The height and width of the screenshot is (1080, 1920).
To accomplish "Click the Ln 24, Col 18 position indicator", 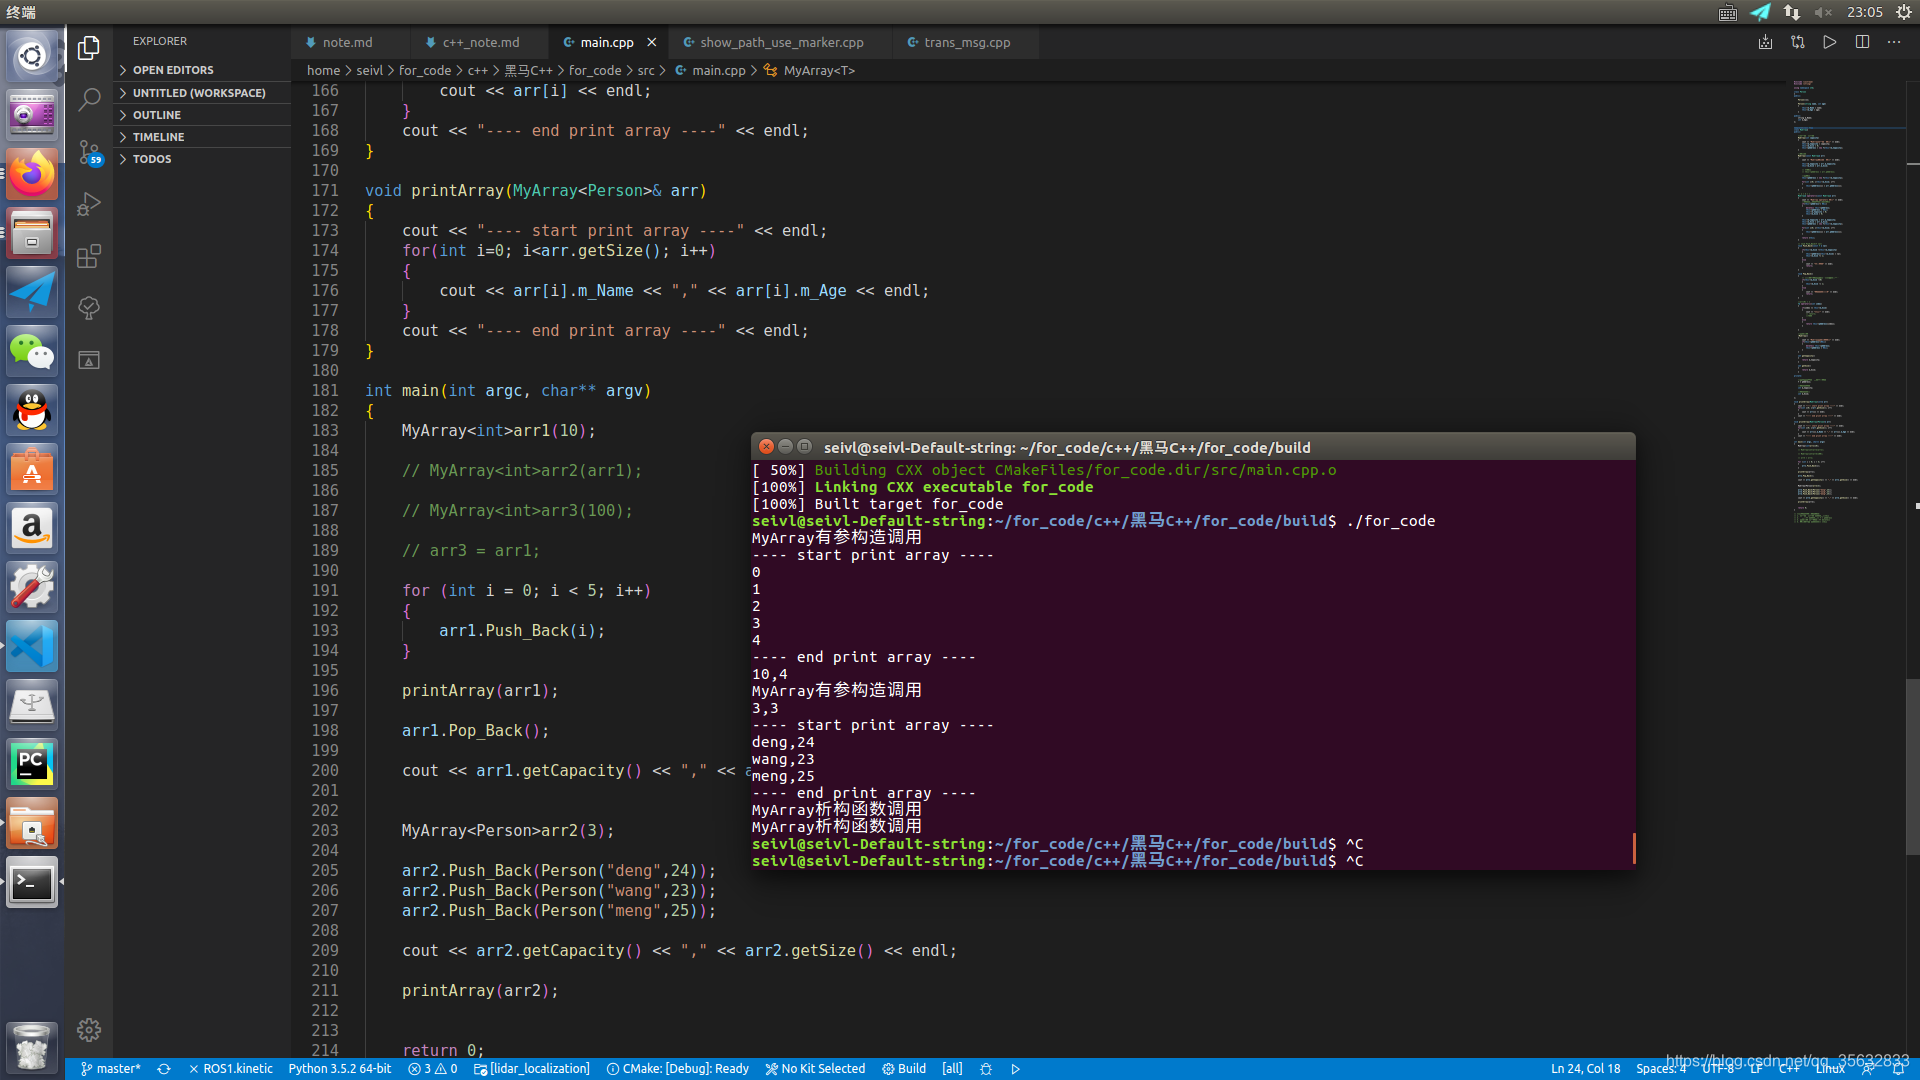I will click(1585, 1069).
